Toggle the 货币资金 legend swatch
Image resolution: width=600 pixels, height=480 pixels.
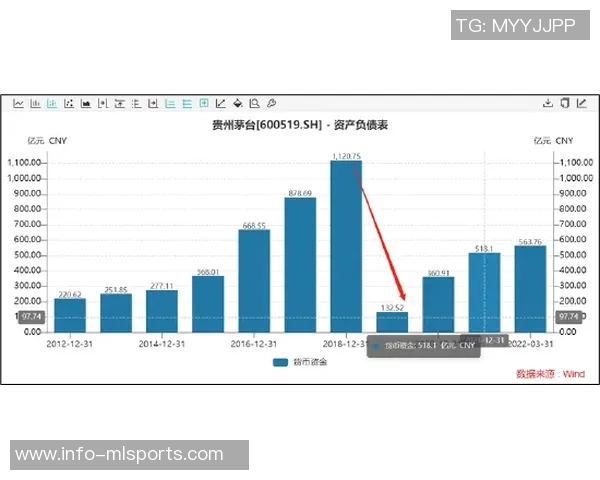(x=280, y=362)
